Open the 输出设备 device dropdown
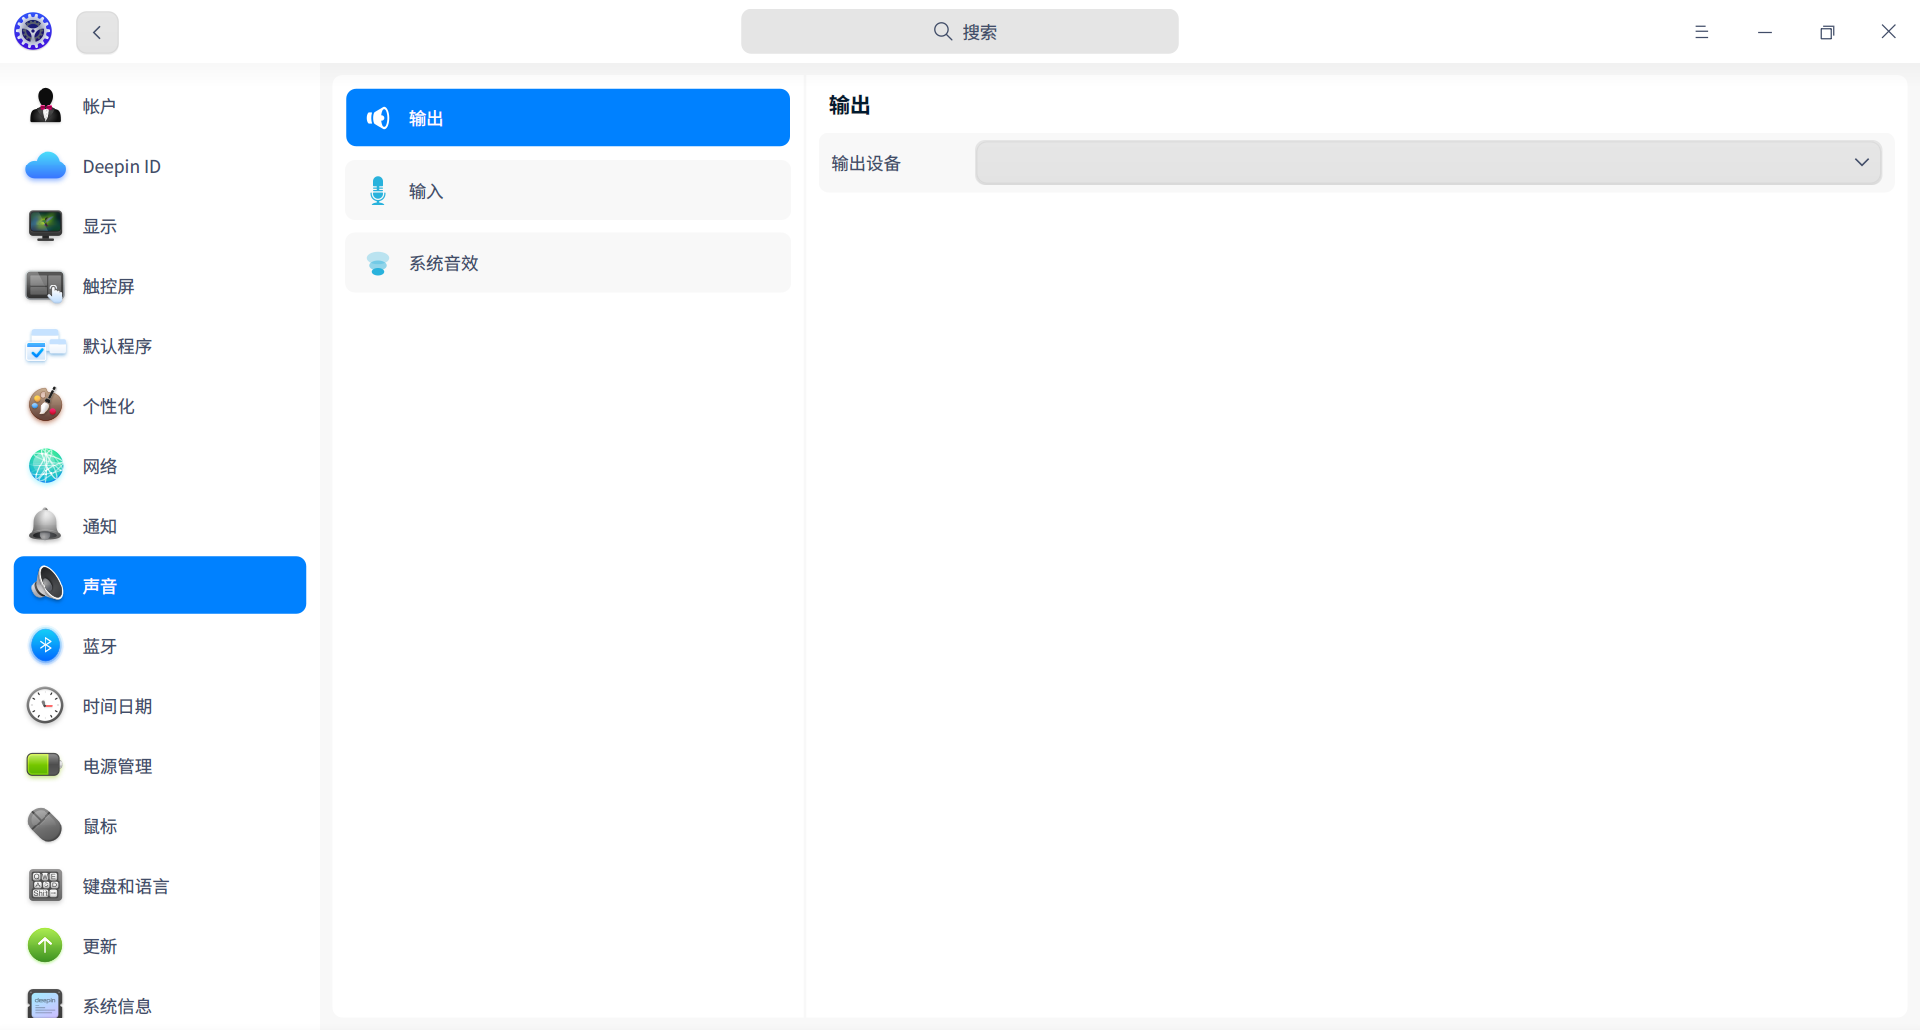The height and width of the screenshot is (1030, 1920). point(1428,162)
